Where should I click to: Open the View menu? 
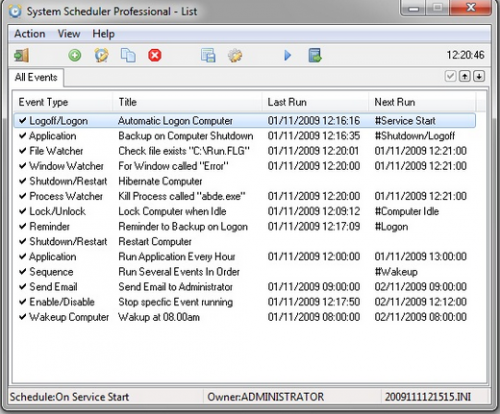(x=69, y=34)
